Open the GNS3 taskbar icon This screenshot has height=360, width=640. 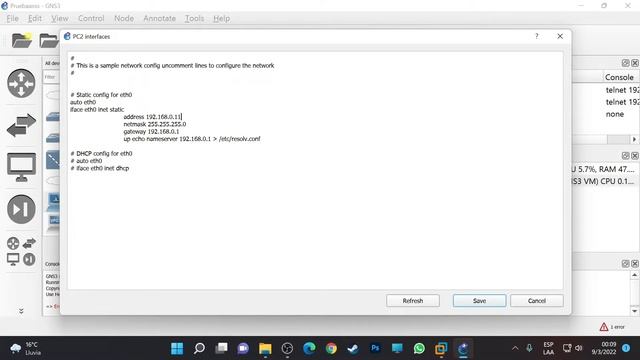point(463,349)
